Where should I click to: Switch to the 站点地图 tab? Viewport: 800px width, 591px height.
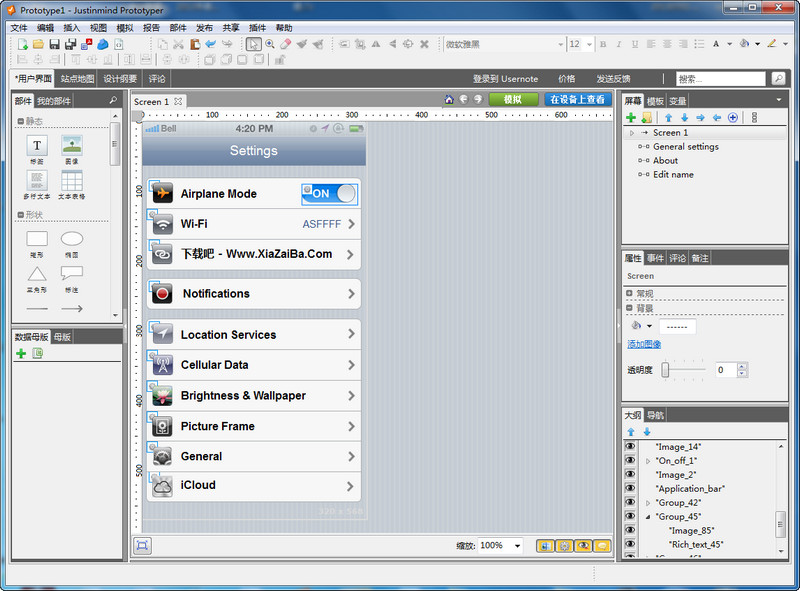[x=78, y=79]
